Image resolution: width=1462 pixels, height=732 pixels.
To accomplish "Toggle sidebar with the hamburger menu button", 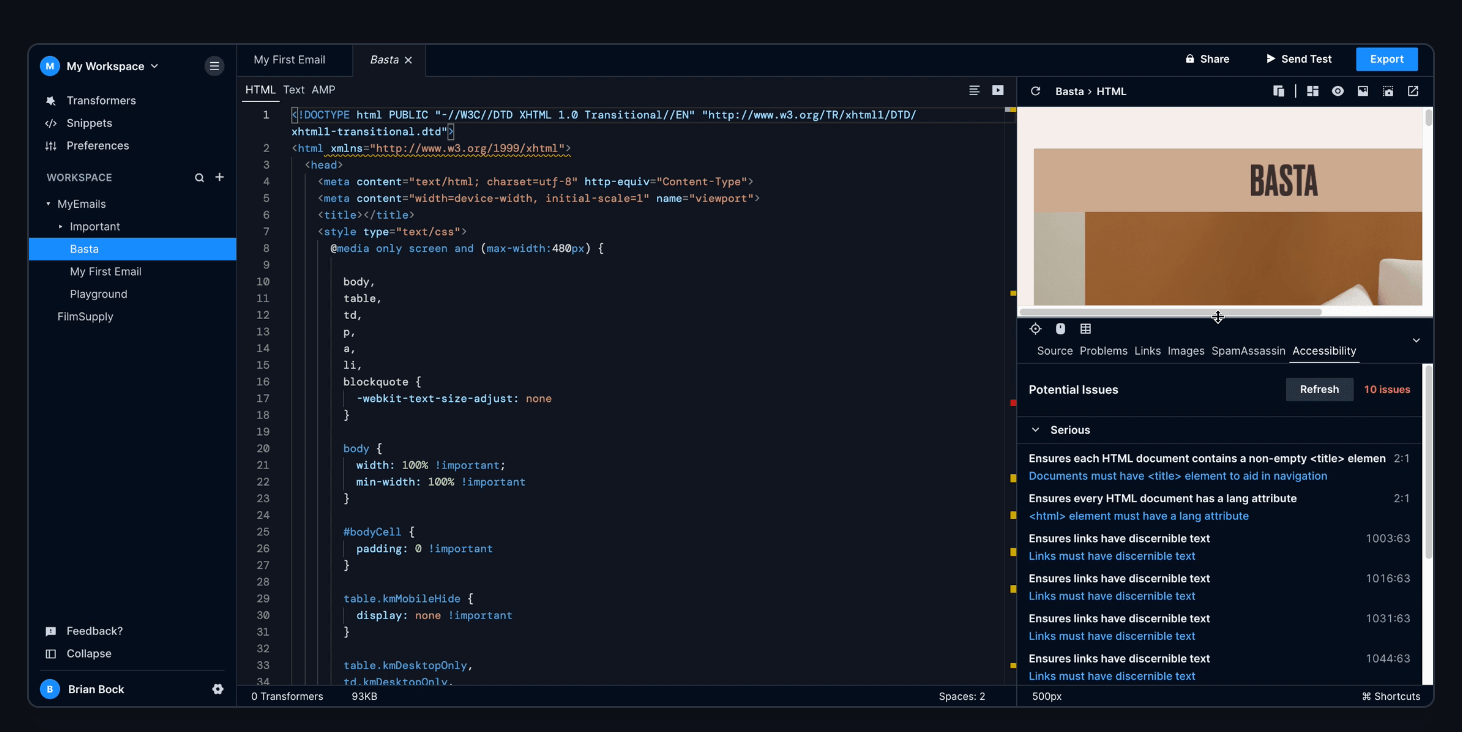I will click(x=214, y=66).
